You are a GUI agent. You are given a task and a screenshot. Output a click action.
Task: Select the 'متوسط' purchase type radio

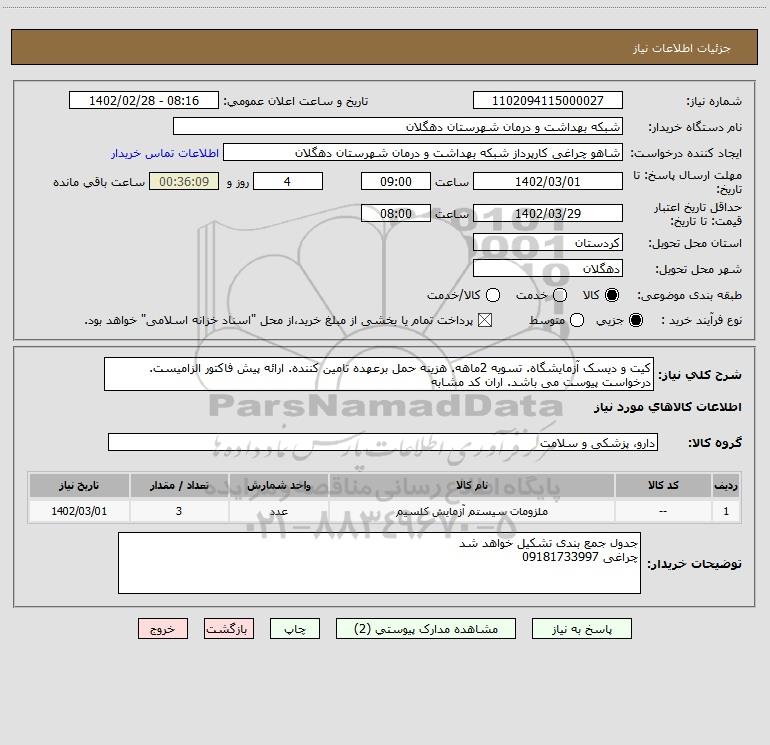[577, 320]
